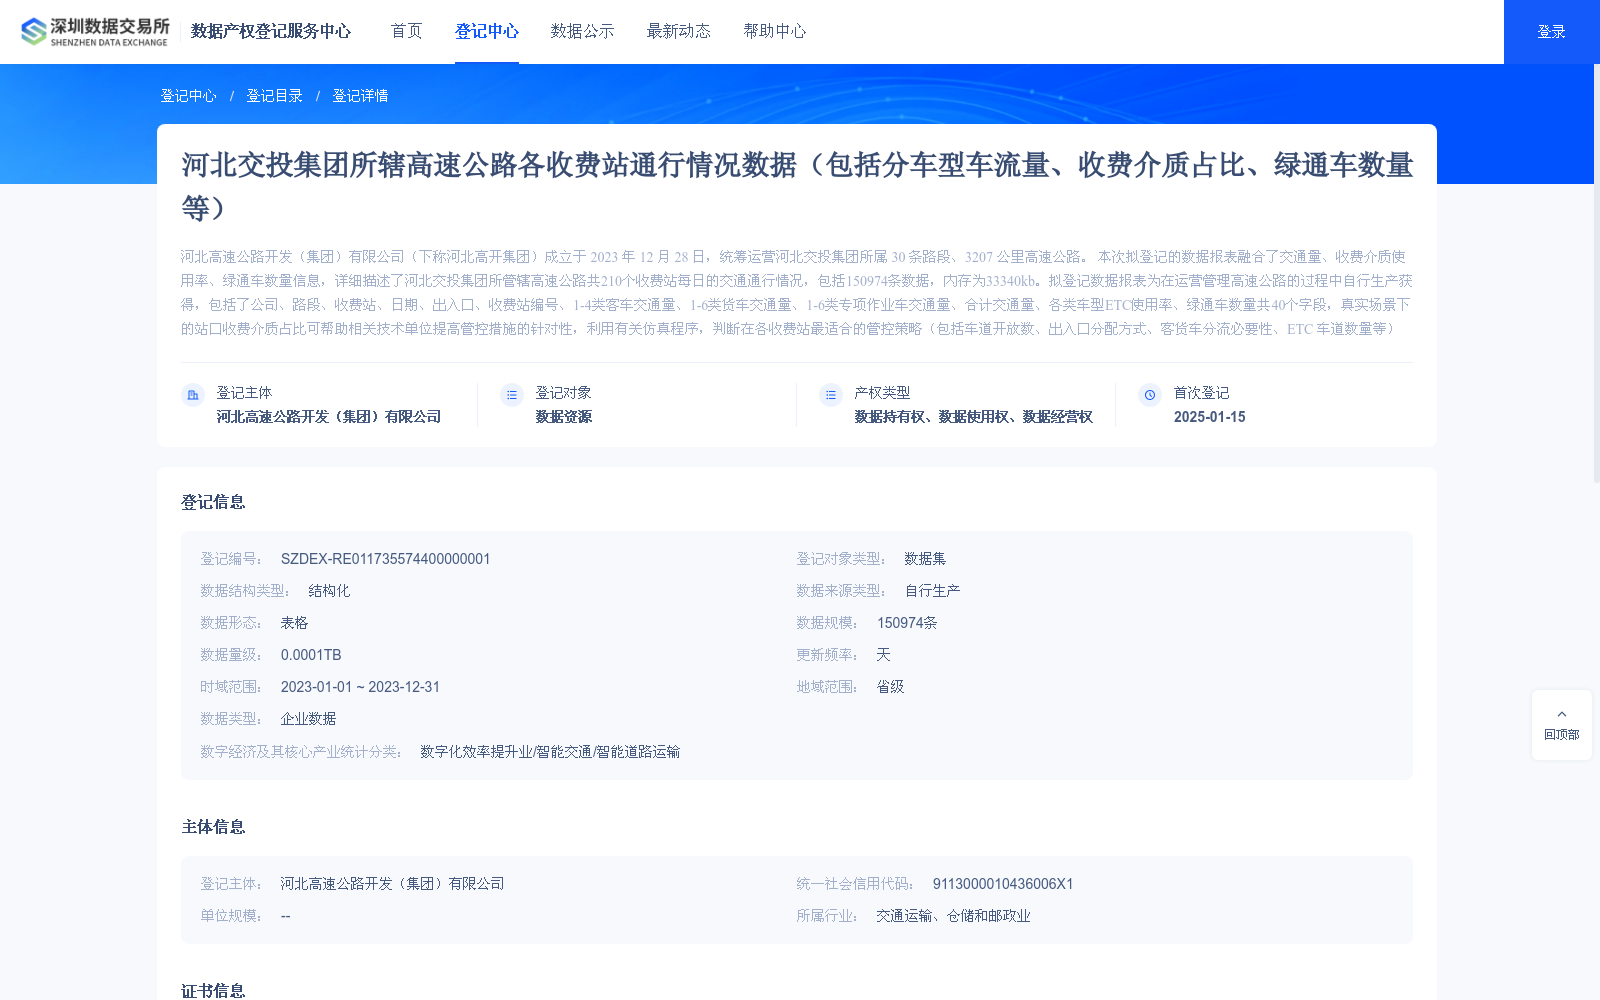The image size is (1600, 1000).
Task: Click the 登记信息 section heading
Action: (x=213, y=502)
